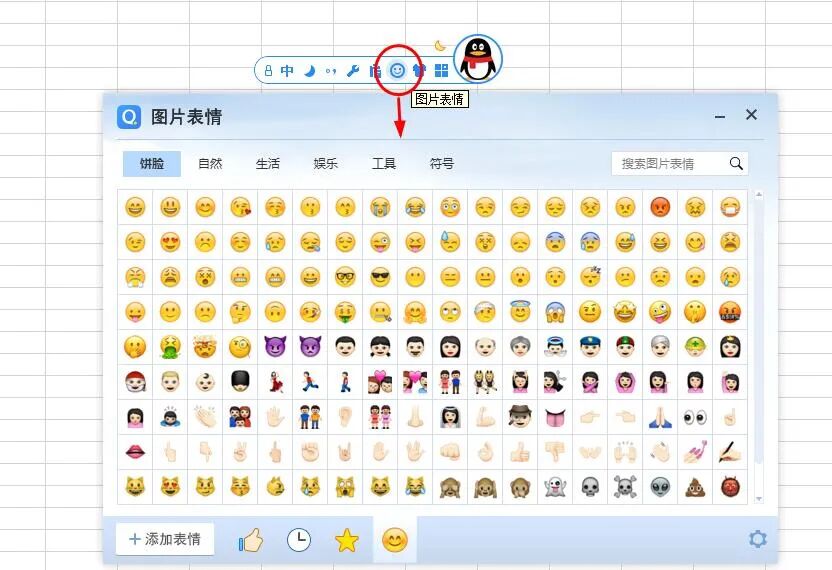832x570 pixels.
Task: Insert the nose emoji
Action: pyautogui.click(x=415, y=417)
